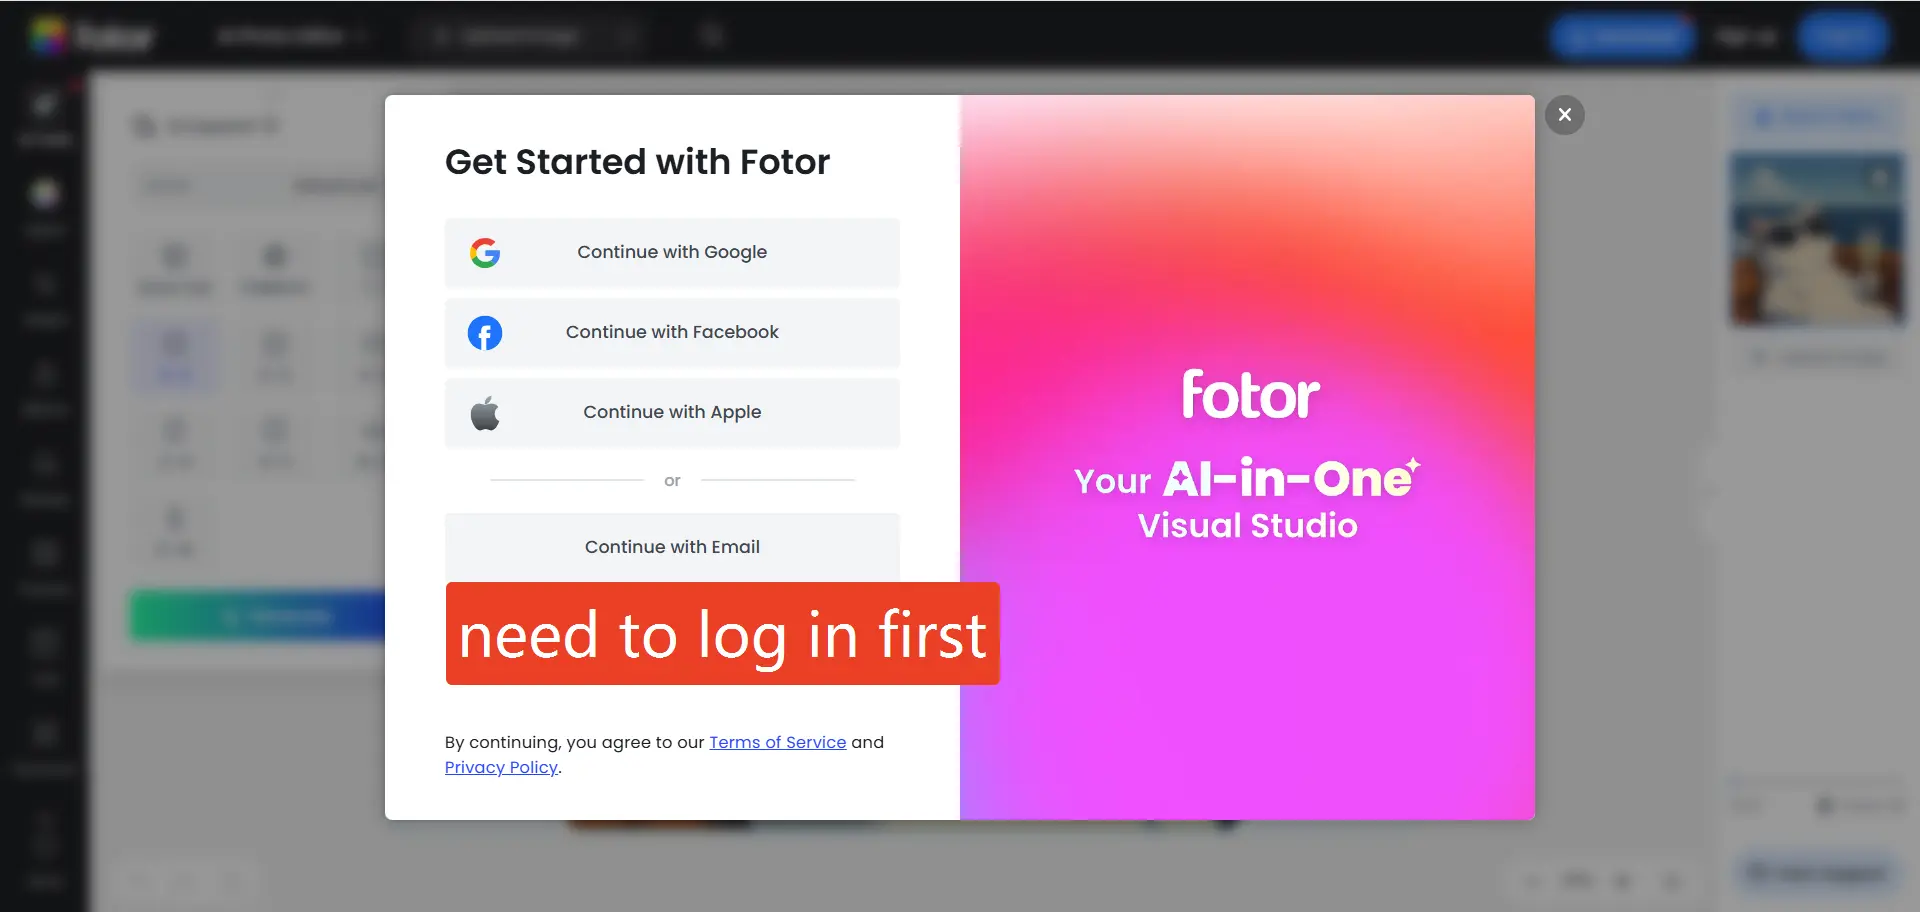The height and width of the screenshot is (912, 1920).
Task: Close the Fotor login dialog
Action: [x=1565, y=115]
